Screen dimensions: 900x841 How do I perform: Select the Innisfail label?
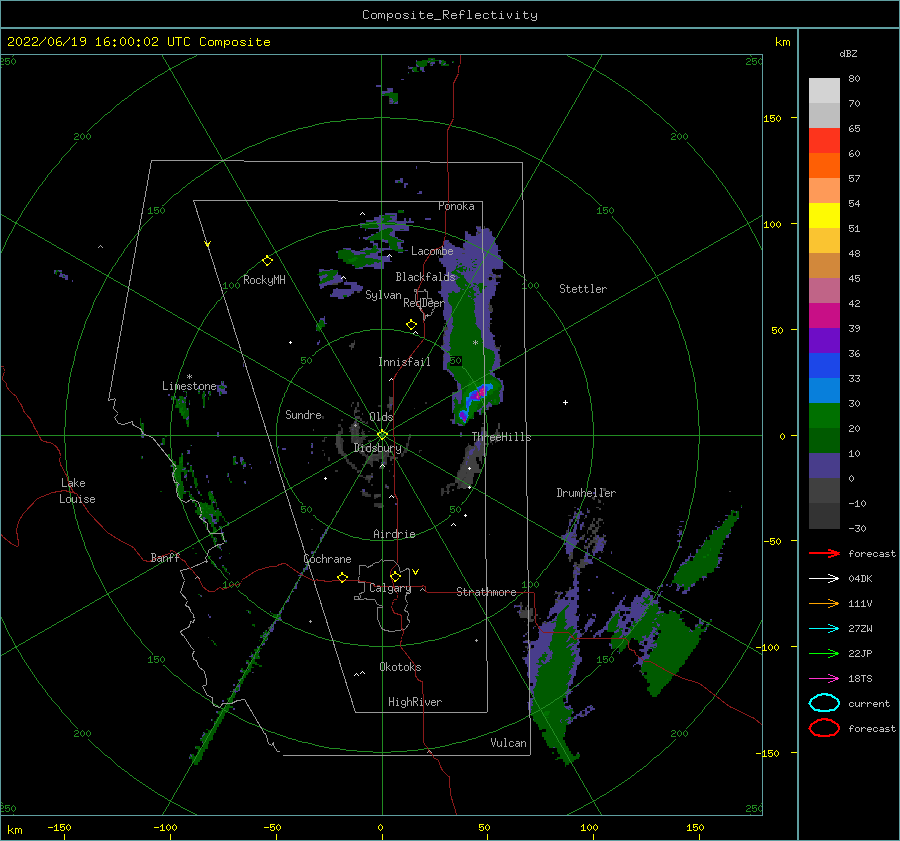coord(404,362)
